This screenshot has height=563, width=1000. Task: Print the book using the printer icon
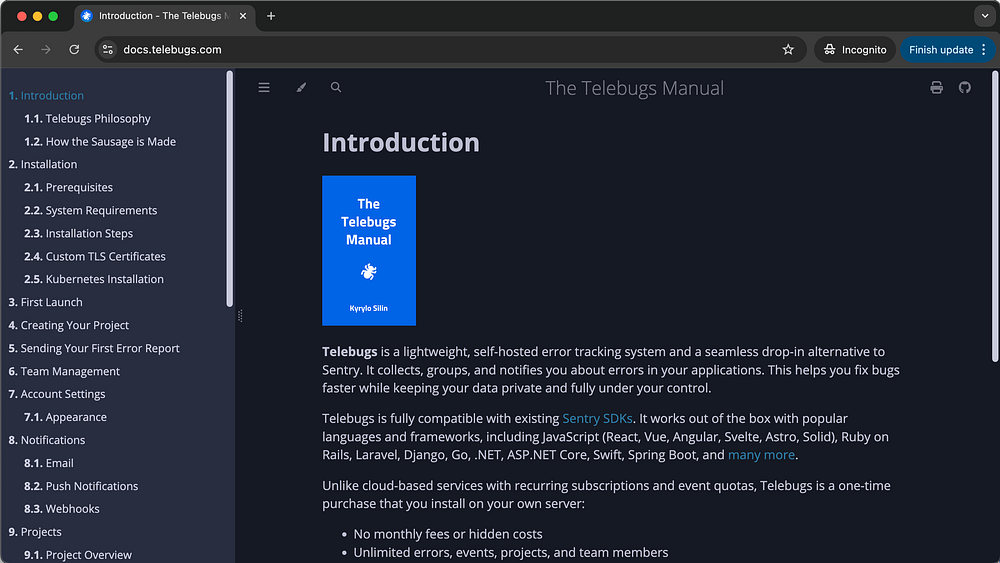click(x=936, y=87)
